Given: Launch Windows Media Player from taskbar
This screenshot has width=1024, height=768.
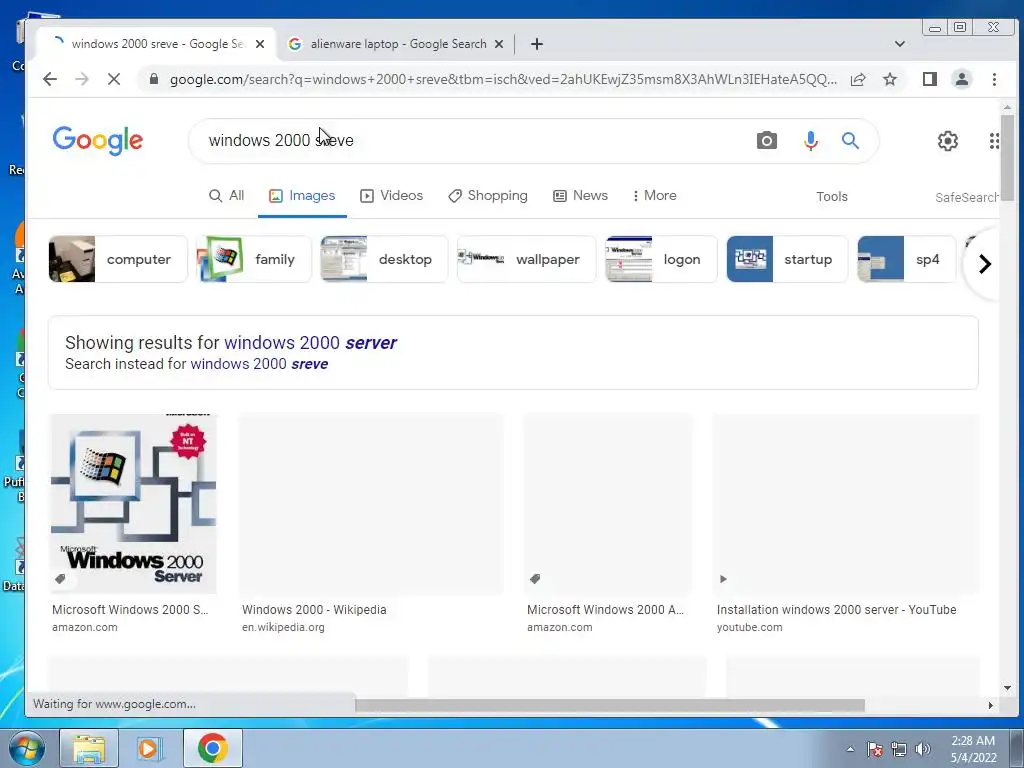Looking at the screenshot, I should pos(149,748).
